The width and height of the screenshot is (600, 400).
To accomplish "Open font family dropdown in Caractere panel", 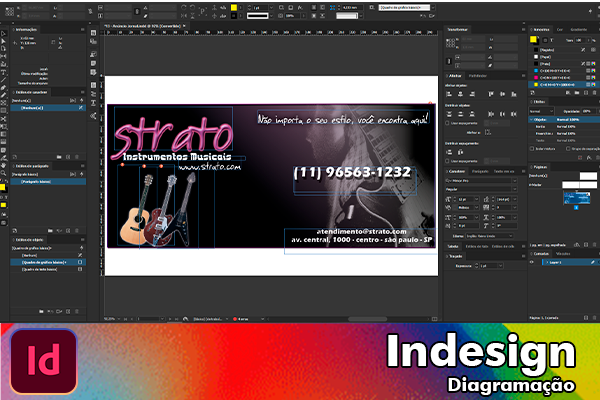I will coord(514,181).
